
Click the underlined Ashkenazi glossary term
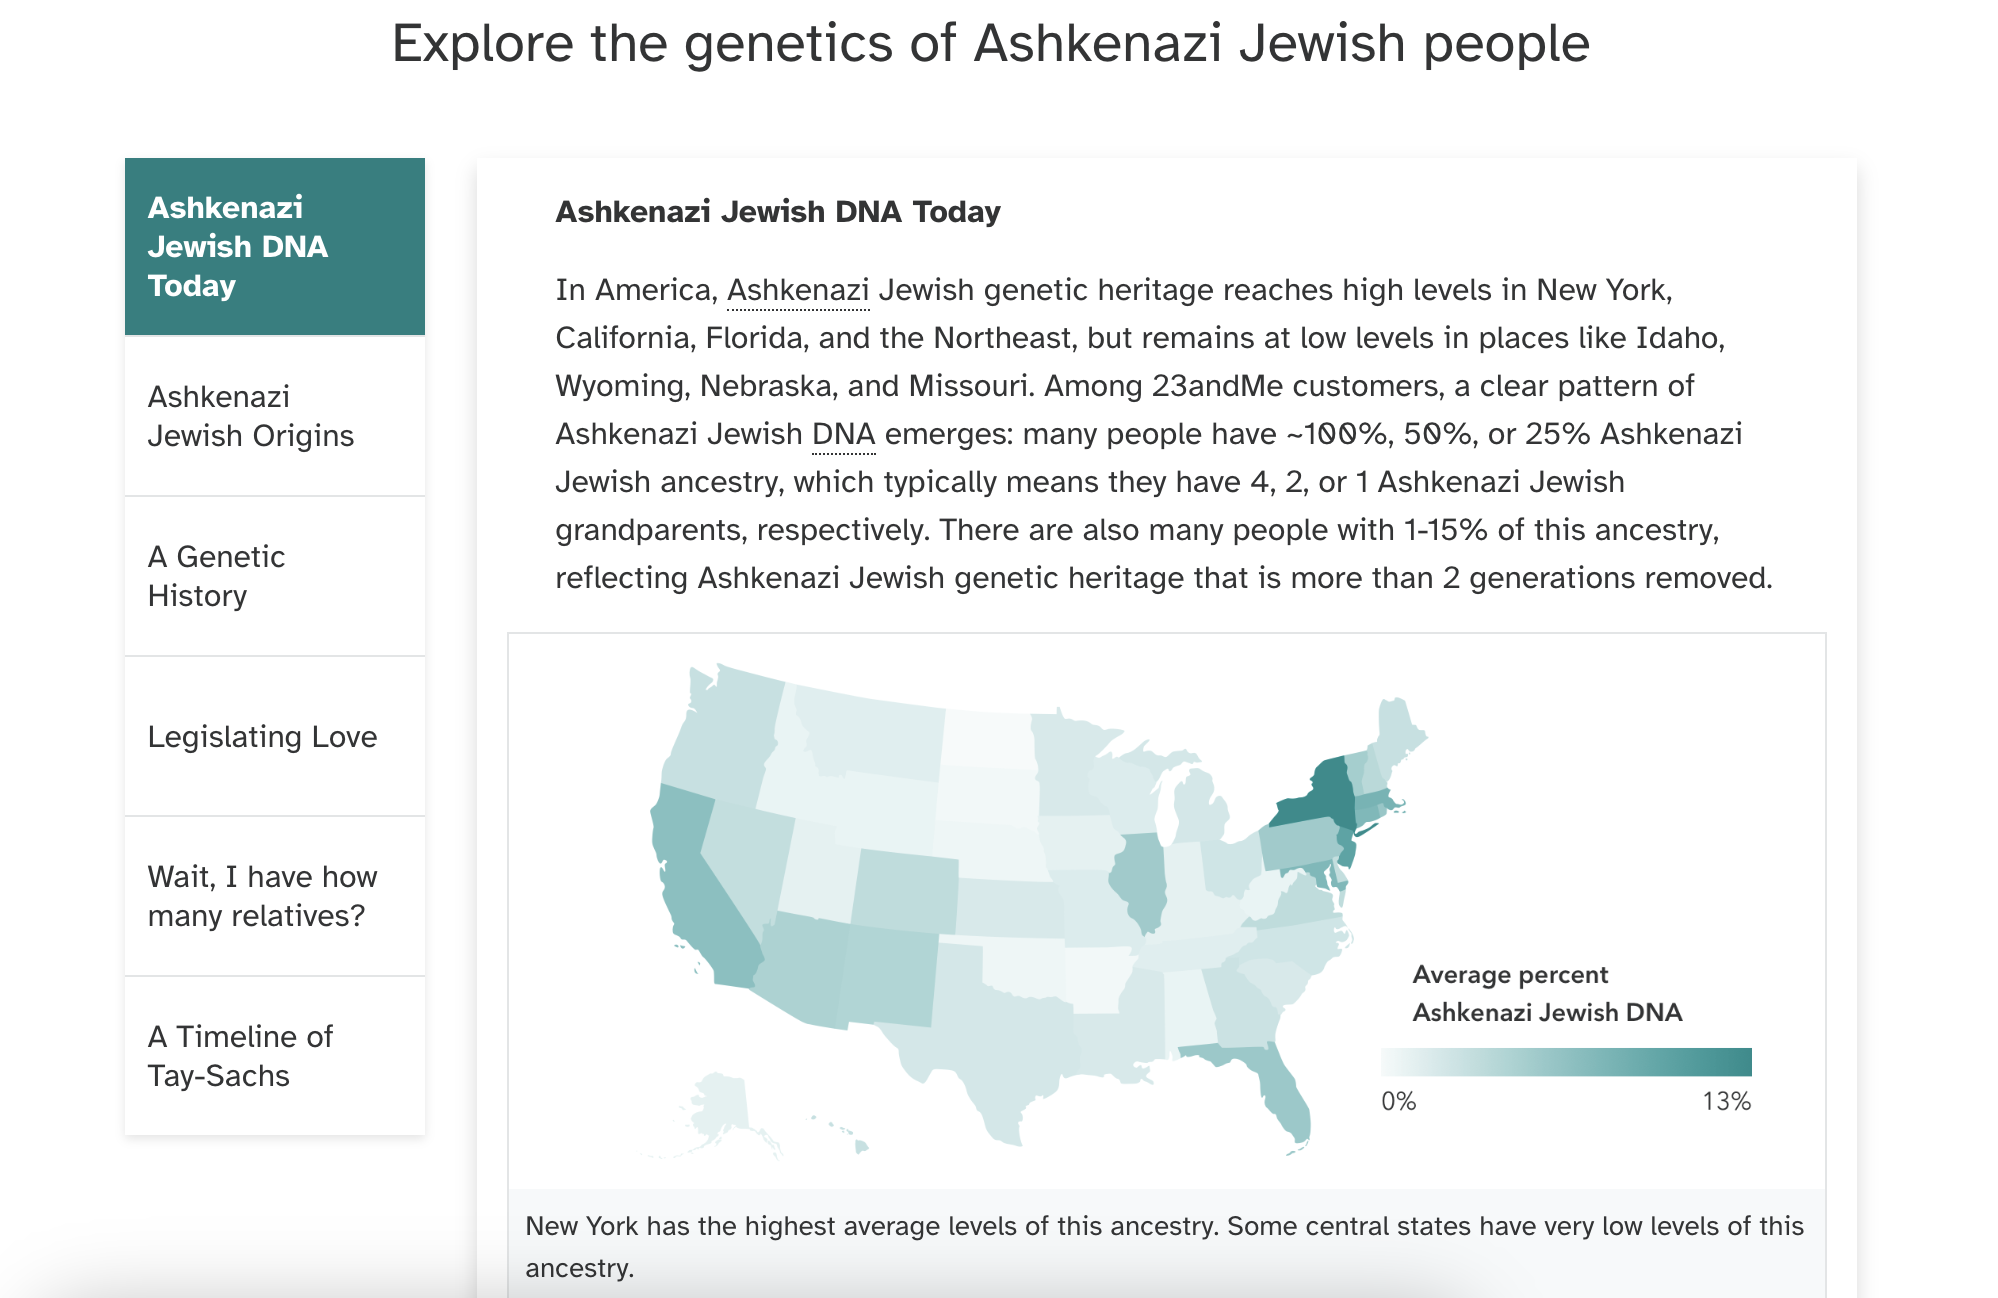797,290
